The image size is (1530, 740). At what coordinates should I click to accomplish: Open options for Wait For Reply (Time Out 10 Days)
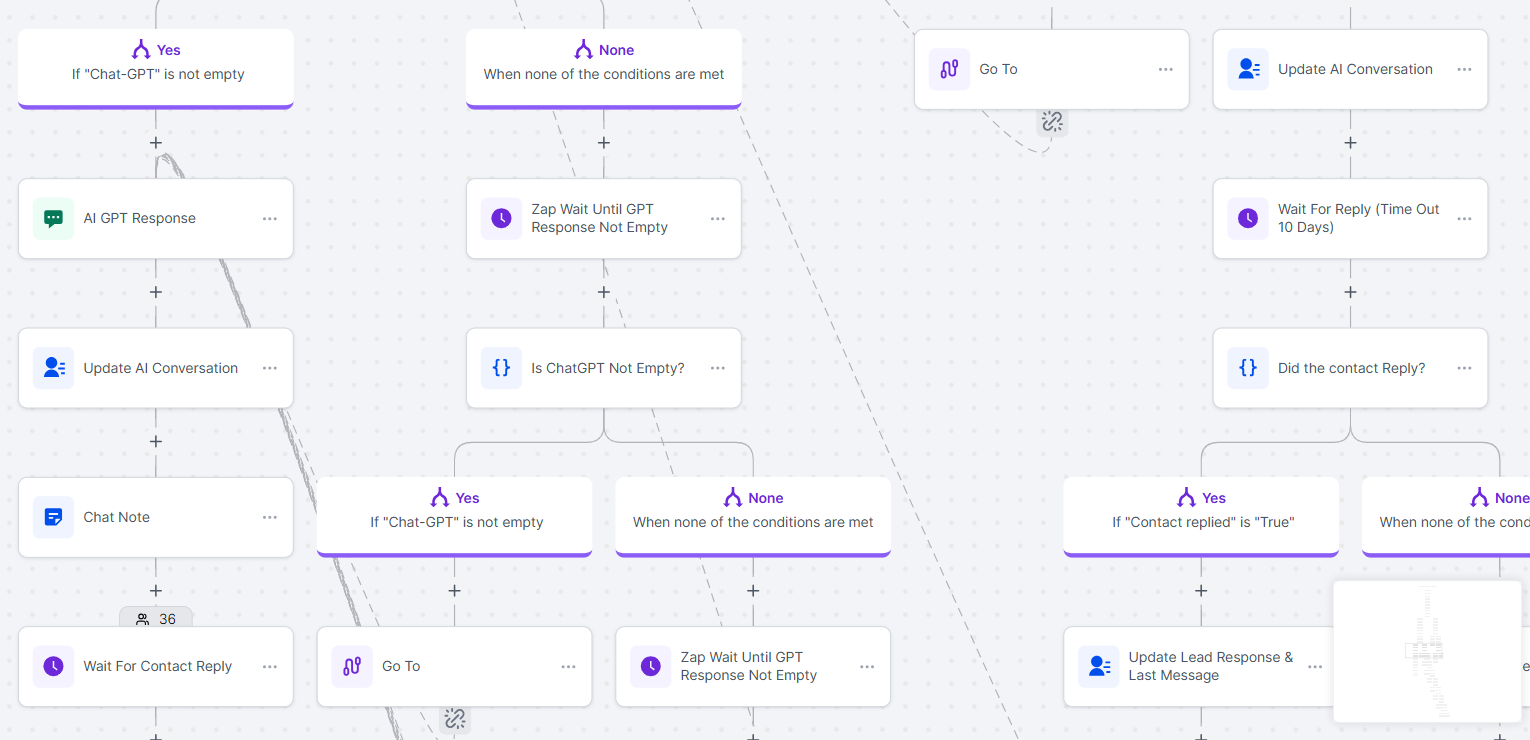point(1464,218)
